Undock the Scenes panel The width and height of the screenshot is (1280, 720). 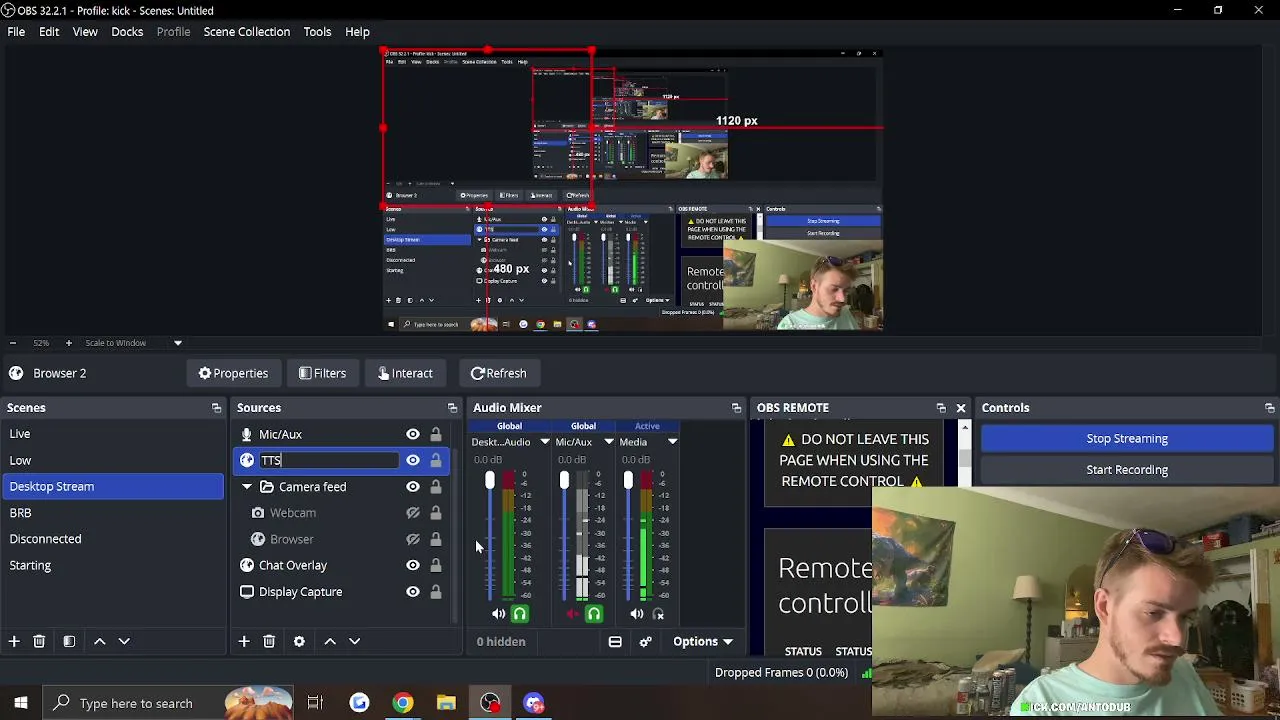[x=216, y=408]
